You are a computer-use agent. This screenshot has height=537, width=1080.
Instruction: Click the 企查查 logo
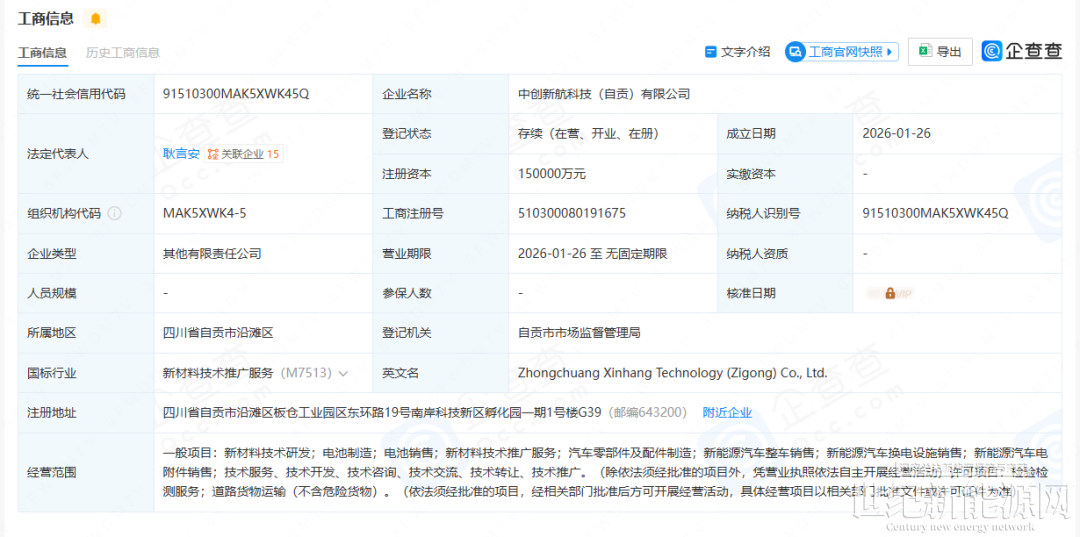pos(1021,52)
